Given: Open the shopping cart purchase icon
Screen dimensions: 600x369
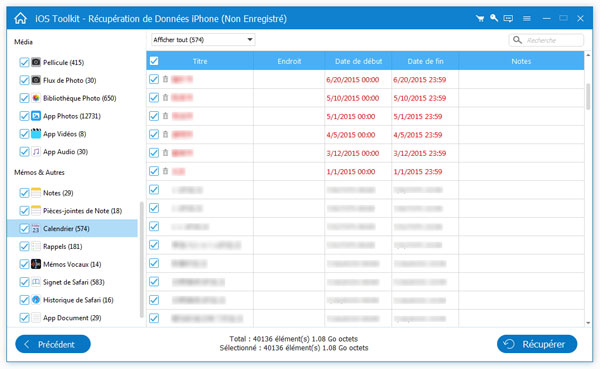Looking at the screenshot, I should (479, 18).
